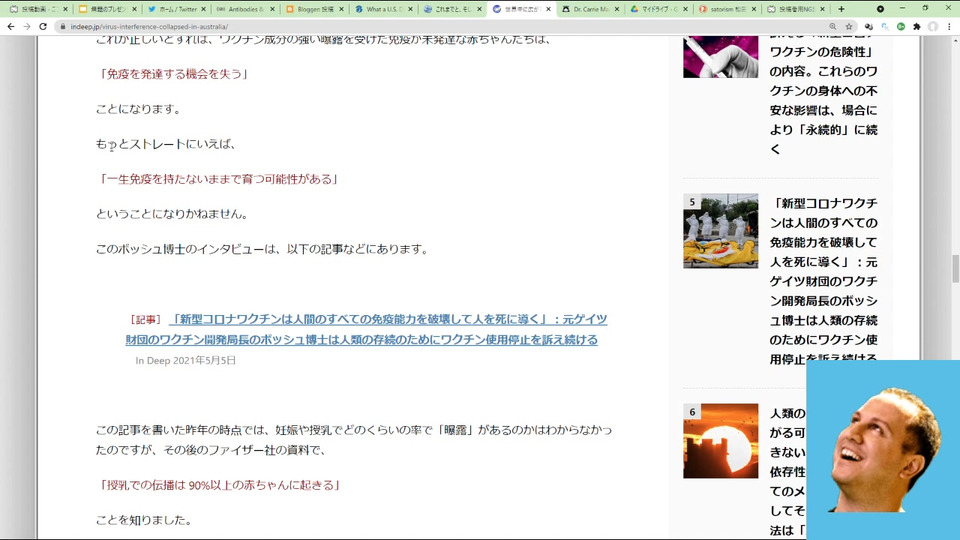Viewport: 960px width, 540px height.
Task: Click the laughing man overlay image
Action: click(x=883, y=450)
